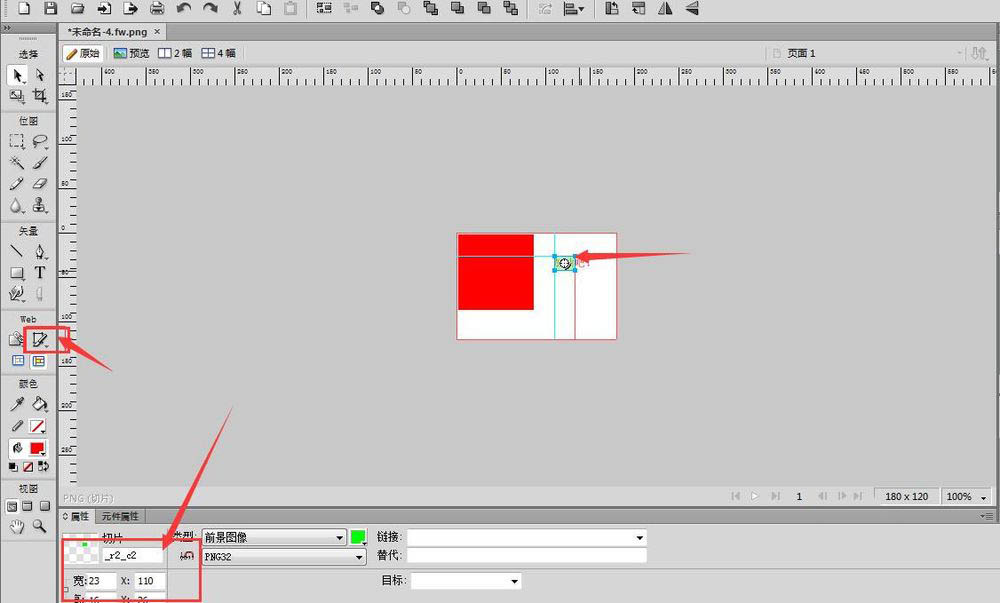Select the Pencil tool
This screenshot has width=1000, height=603.
(x=17, y=184)
